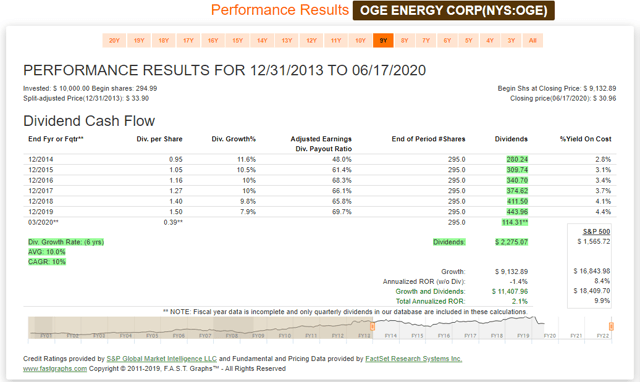Click the left range handle on timeline
The height and width of the screenshot is (382, 640).
click(372, 326)
